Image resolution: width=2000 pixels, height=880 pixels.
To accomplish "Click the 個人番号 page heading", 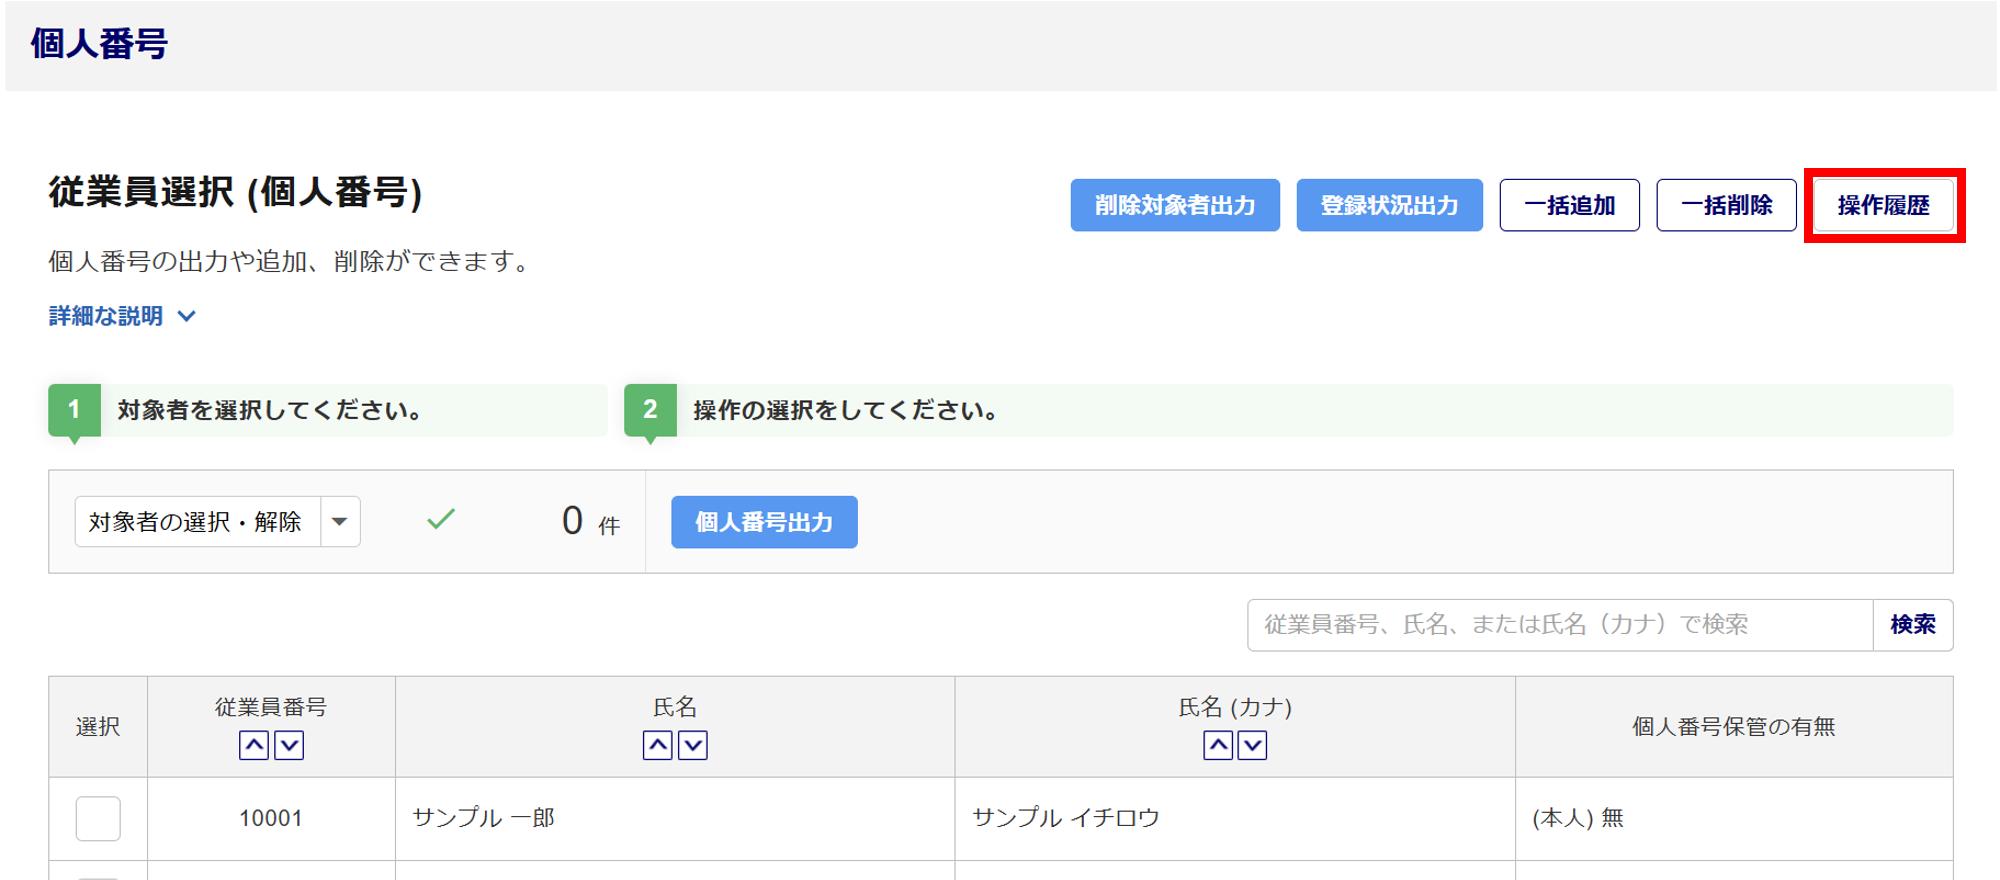I will [99, 44].
